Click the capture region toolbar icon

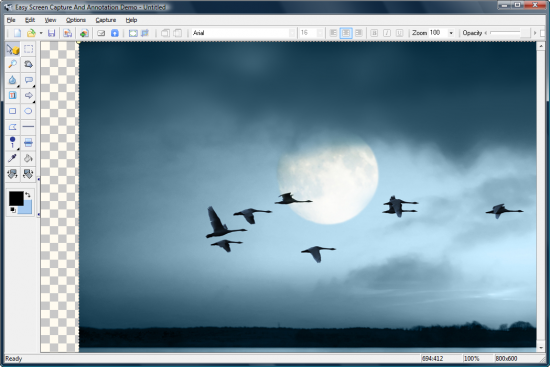[145, 33]
